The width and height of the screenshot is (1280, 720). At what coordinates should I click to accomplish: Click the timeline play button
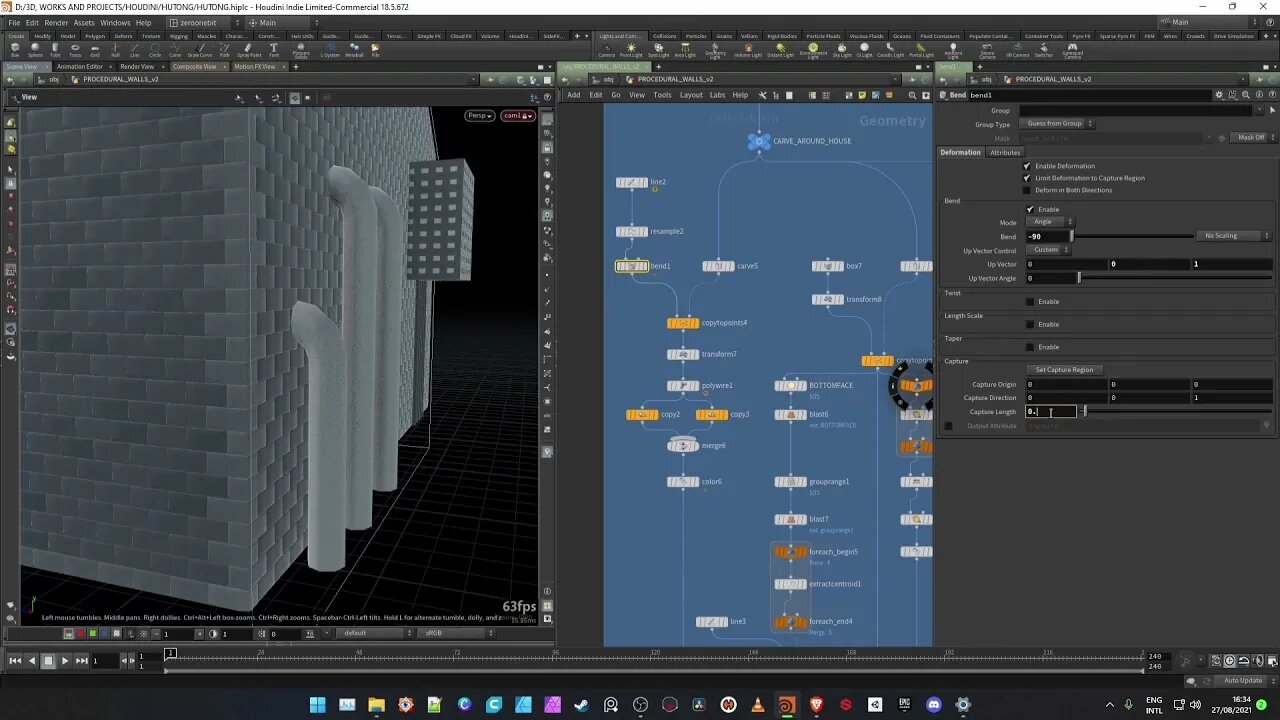pos(65,660)
